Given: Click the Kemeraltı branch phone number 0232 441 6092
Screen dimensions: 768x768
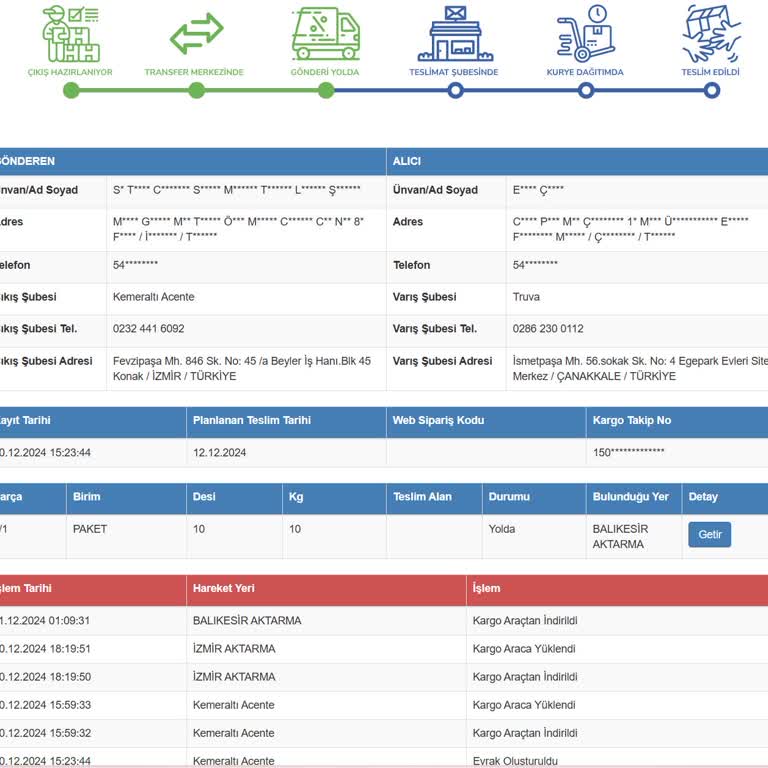Looking at the screenshot, I should point(148,328).
